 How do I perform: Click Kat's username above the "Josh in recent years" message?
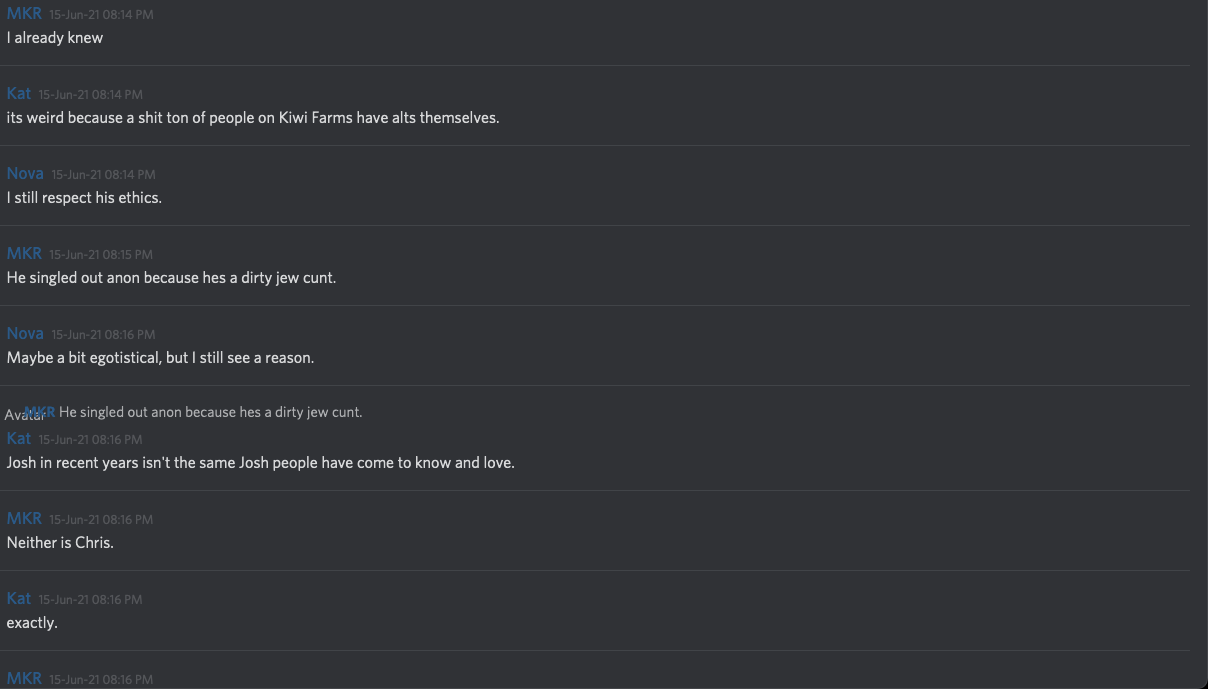(x=19, y=439)
